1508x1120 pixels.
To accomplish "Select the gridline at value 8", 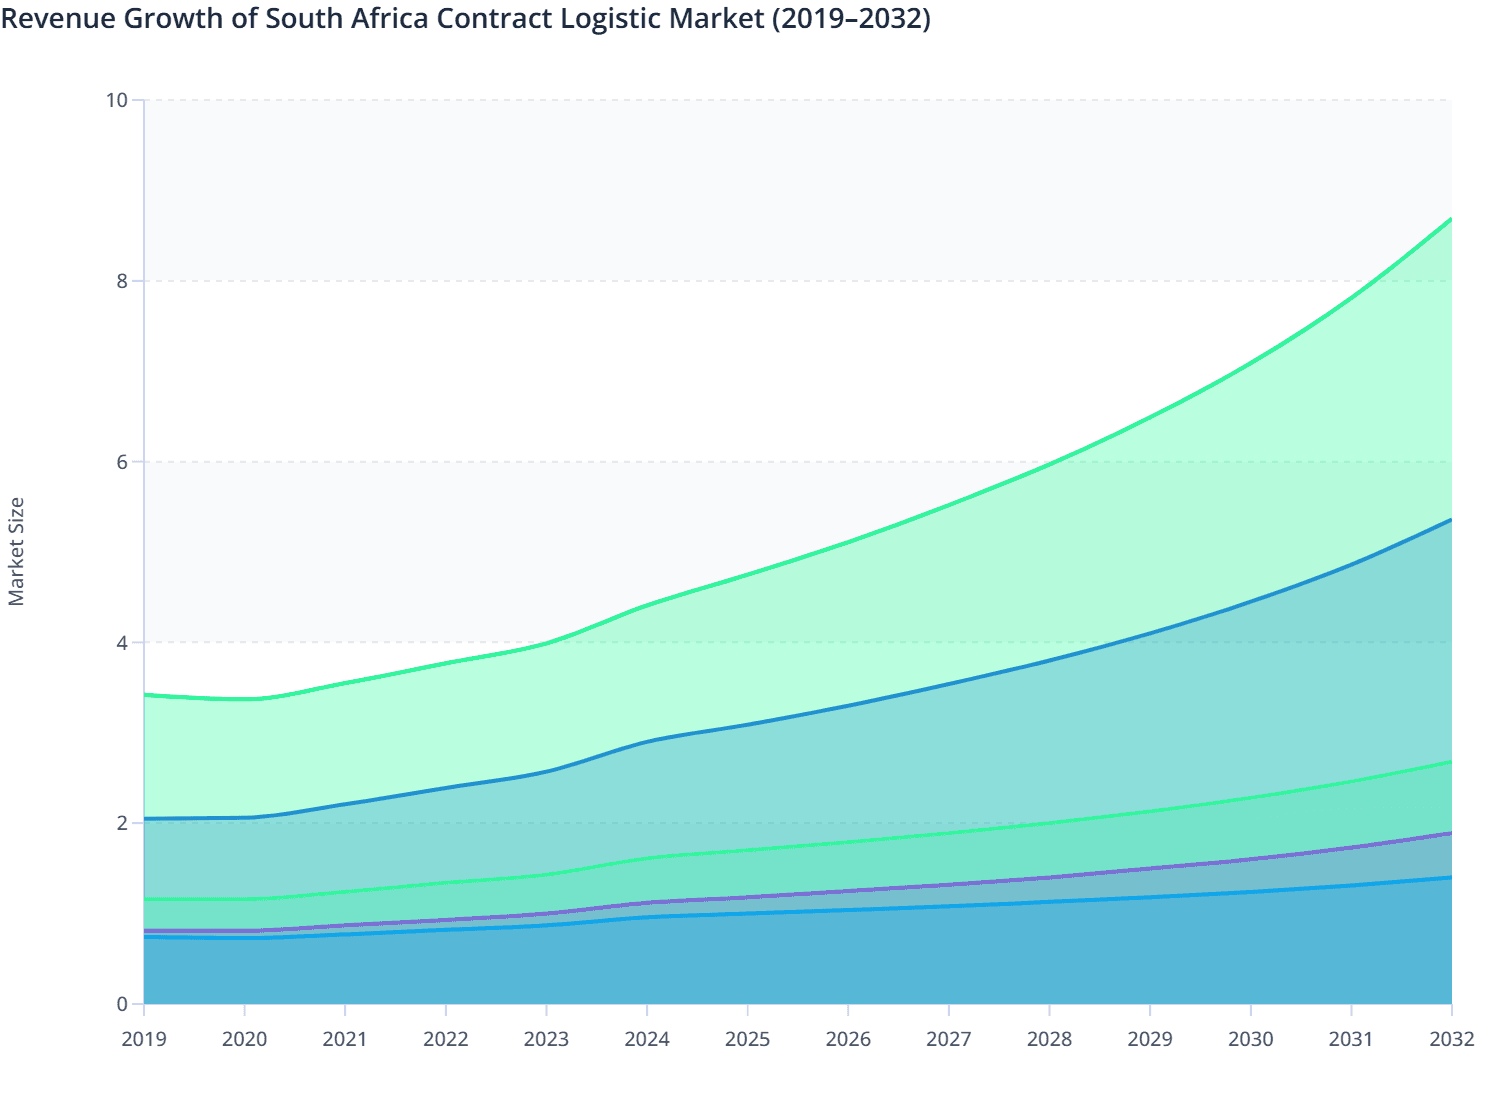I will pyautogui.click(x=700, y=281).
